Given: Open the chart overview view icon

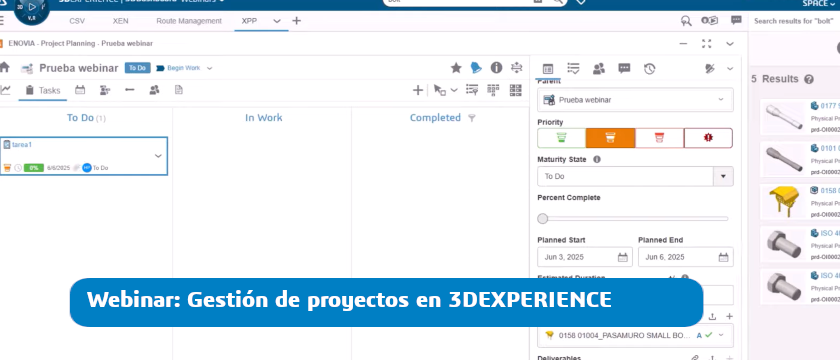Looking at the screenshot, I should point(5,90).
